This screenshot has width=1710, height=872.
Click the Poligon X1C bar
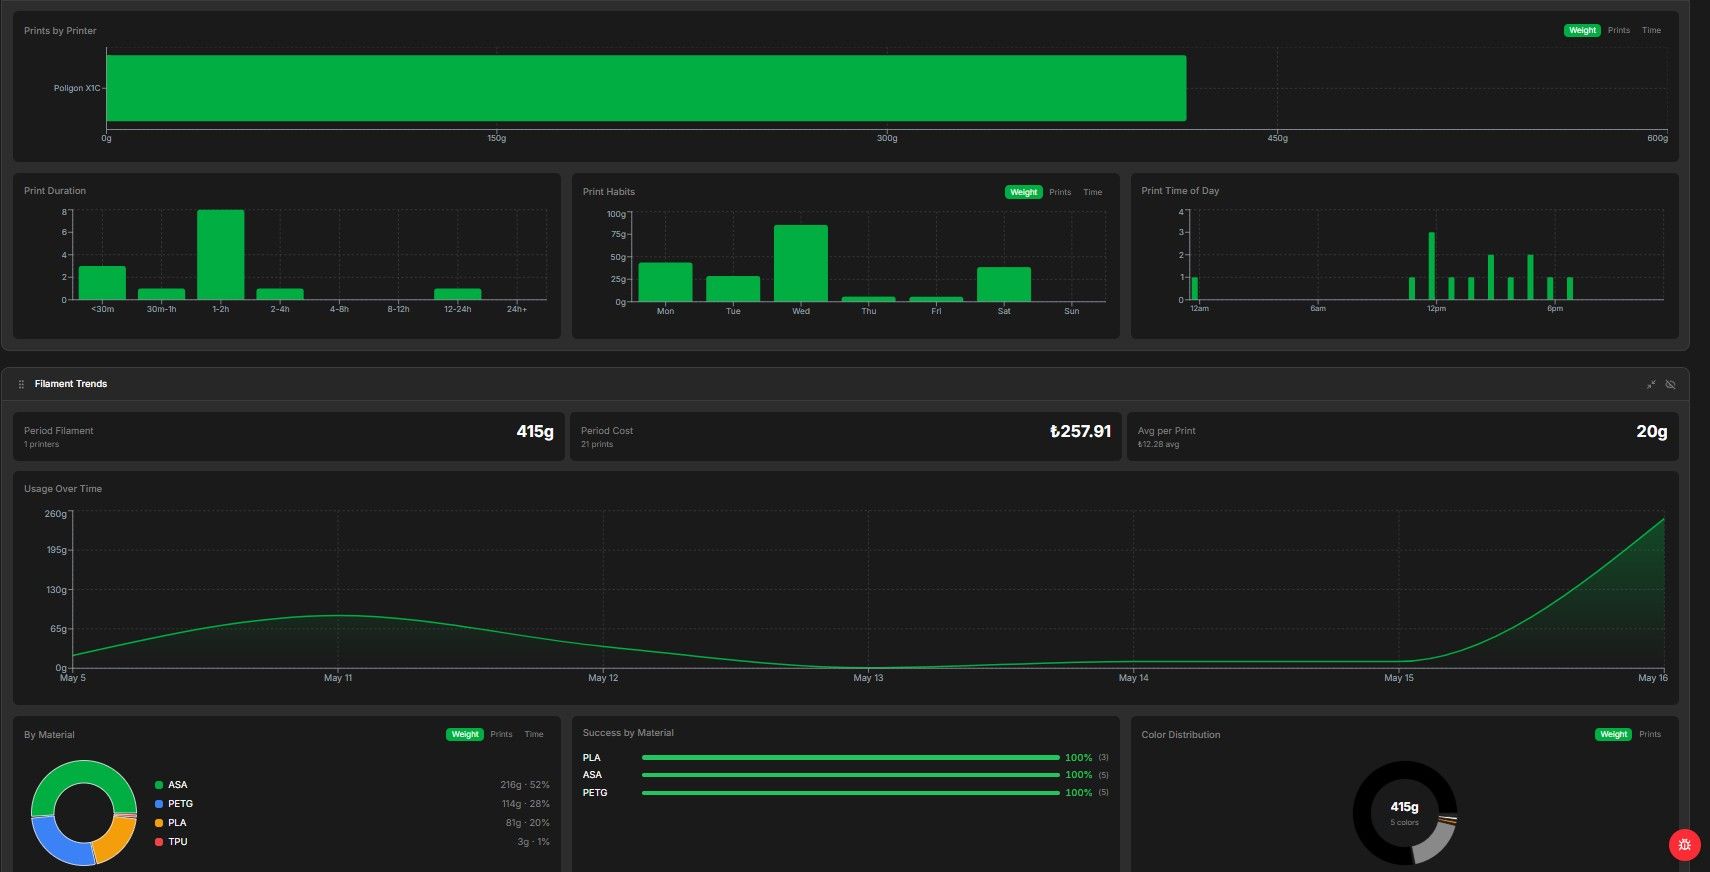(646, 88)
